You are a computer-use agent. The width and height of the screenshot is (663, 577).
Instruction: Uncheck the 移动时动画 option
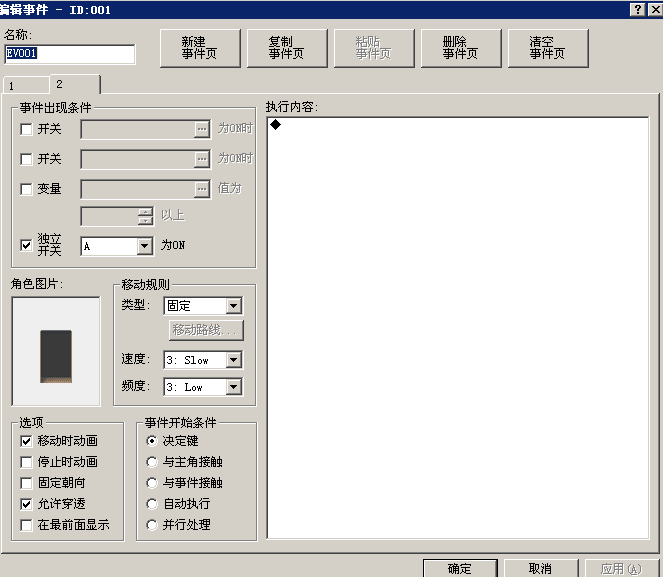[26, 441]
